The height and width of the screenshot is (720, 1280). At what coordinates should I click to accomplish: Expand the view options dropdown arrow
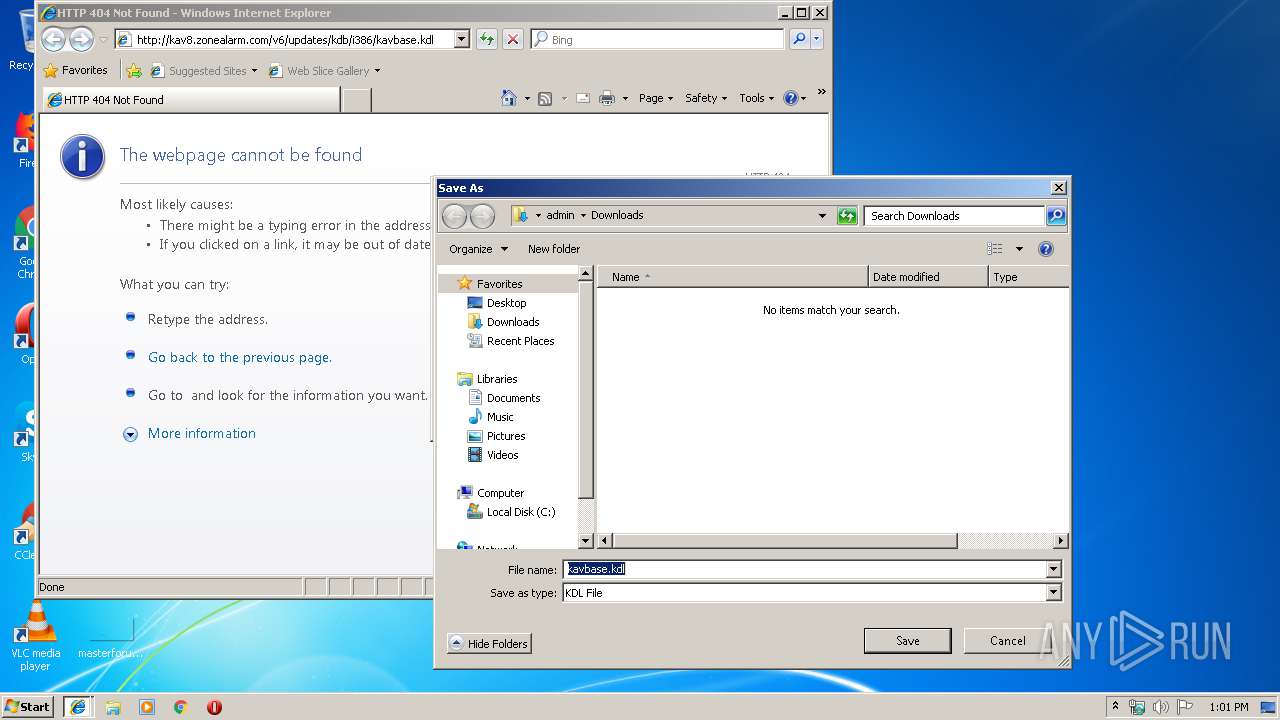coord(1019,249)
